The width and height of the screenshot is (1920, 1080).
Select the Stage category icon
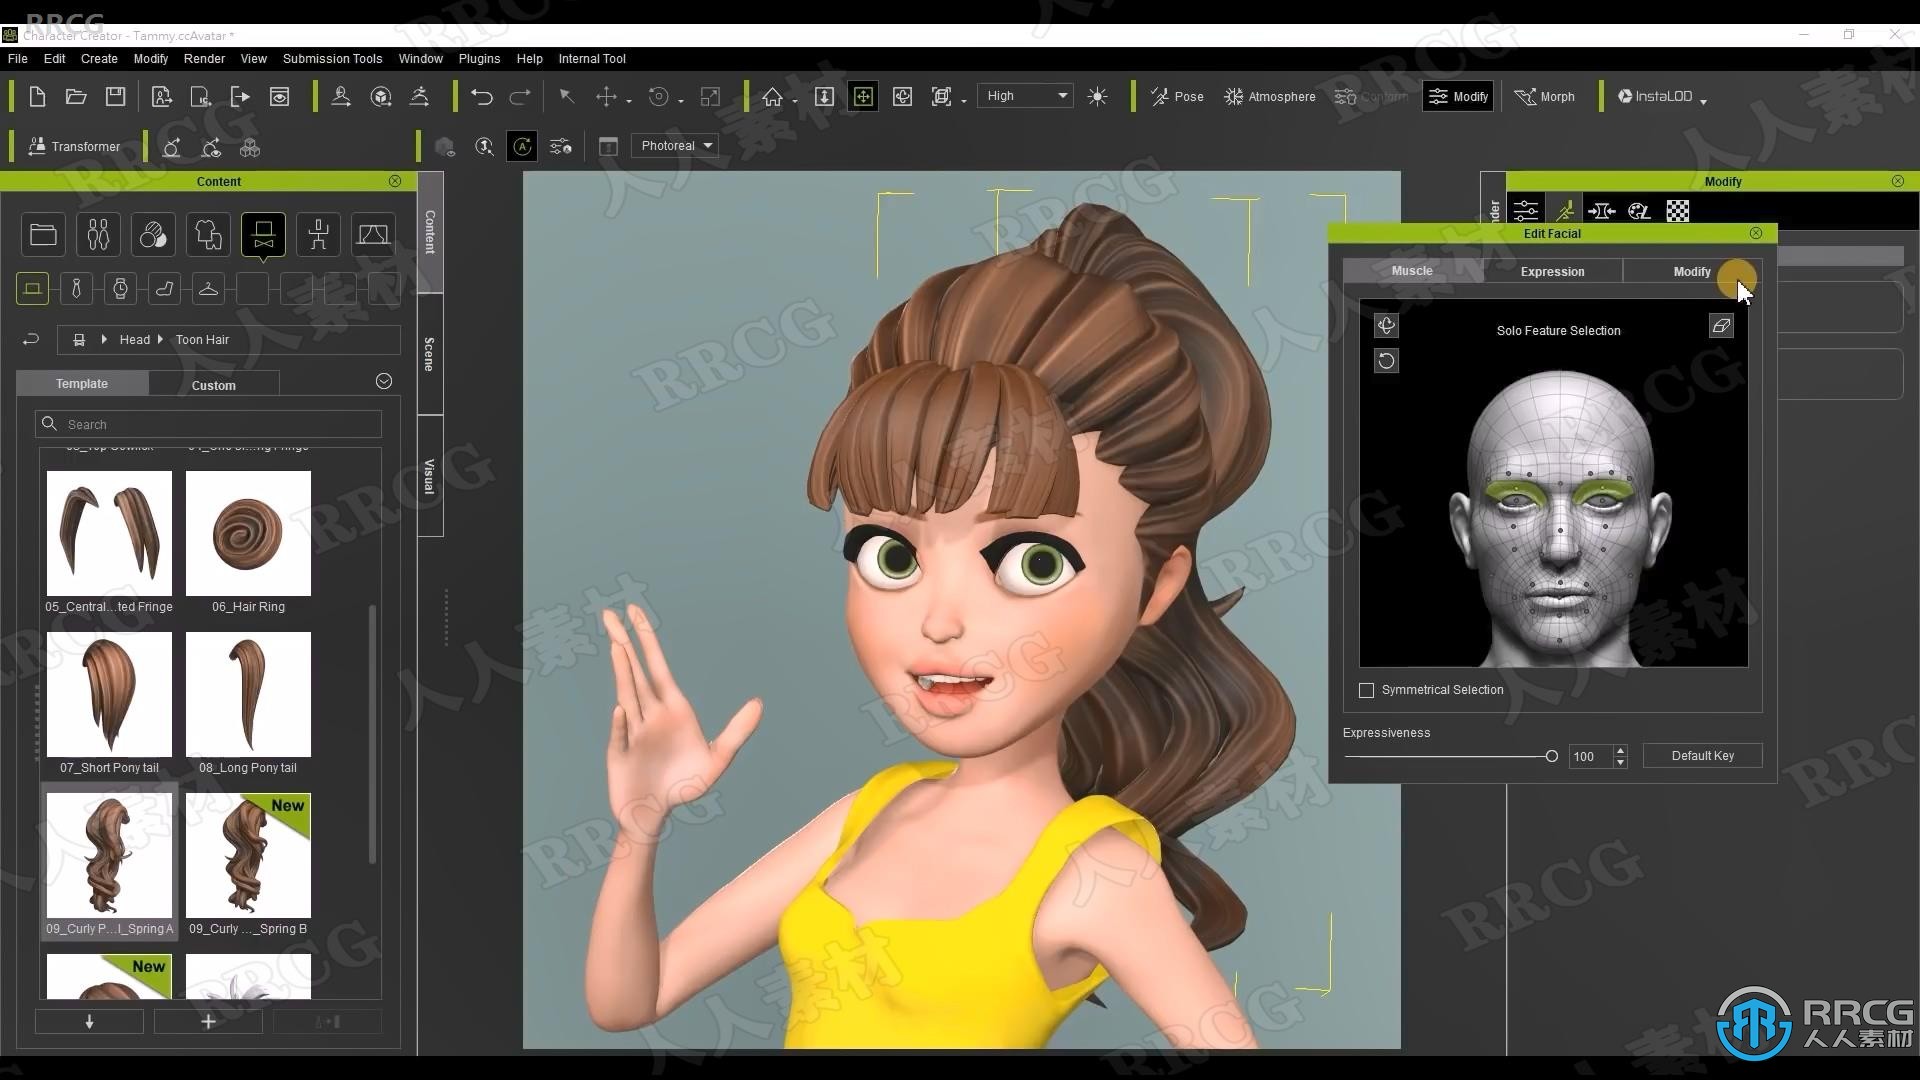tap(373, 235)
